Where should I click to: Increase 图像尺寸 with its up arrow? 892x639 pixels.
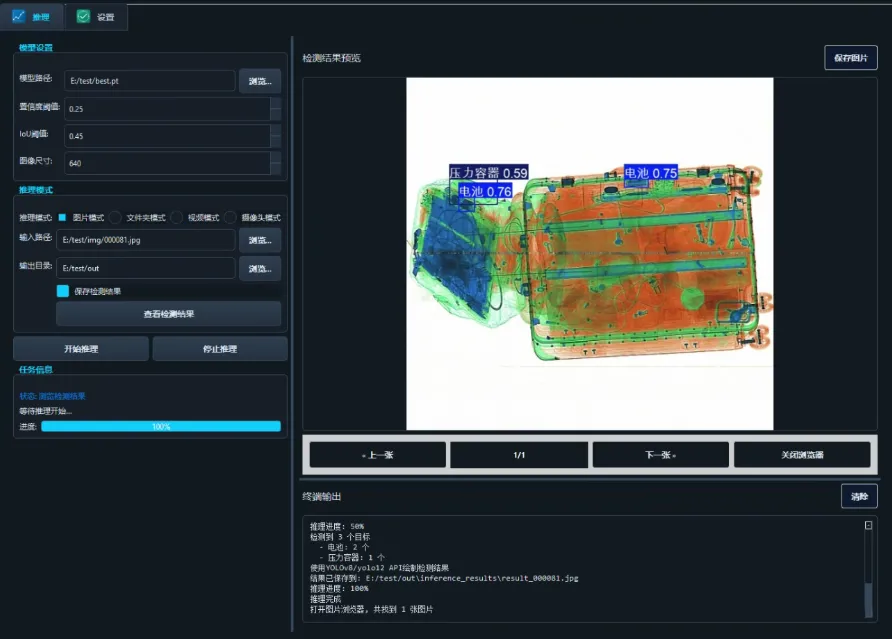coord(275,158)
